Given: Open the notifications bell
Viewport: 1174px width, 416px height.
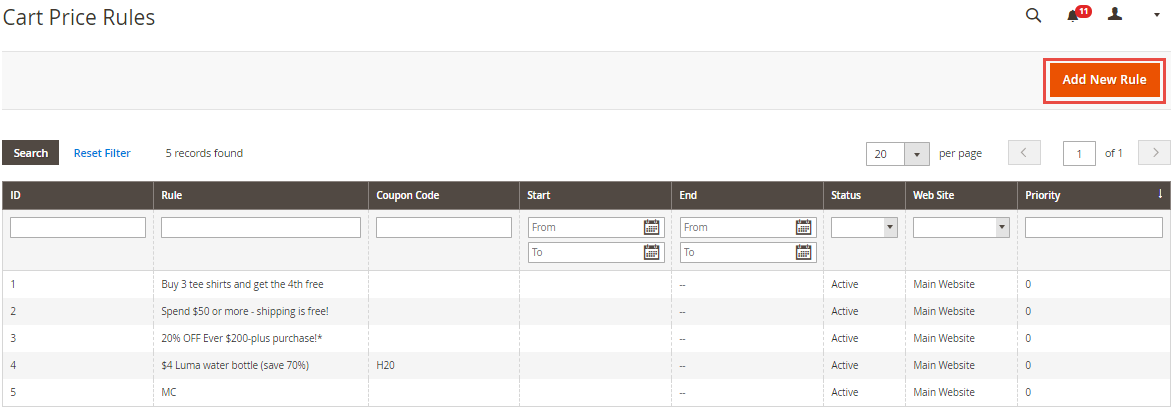Looking at the screenshot, I should [x=1074, y=15].
